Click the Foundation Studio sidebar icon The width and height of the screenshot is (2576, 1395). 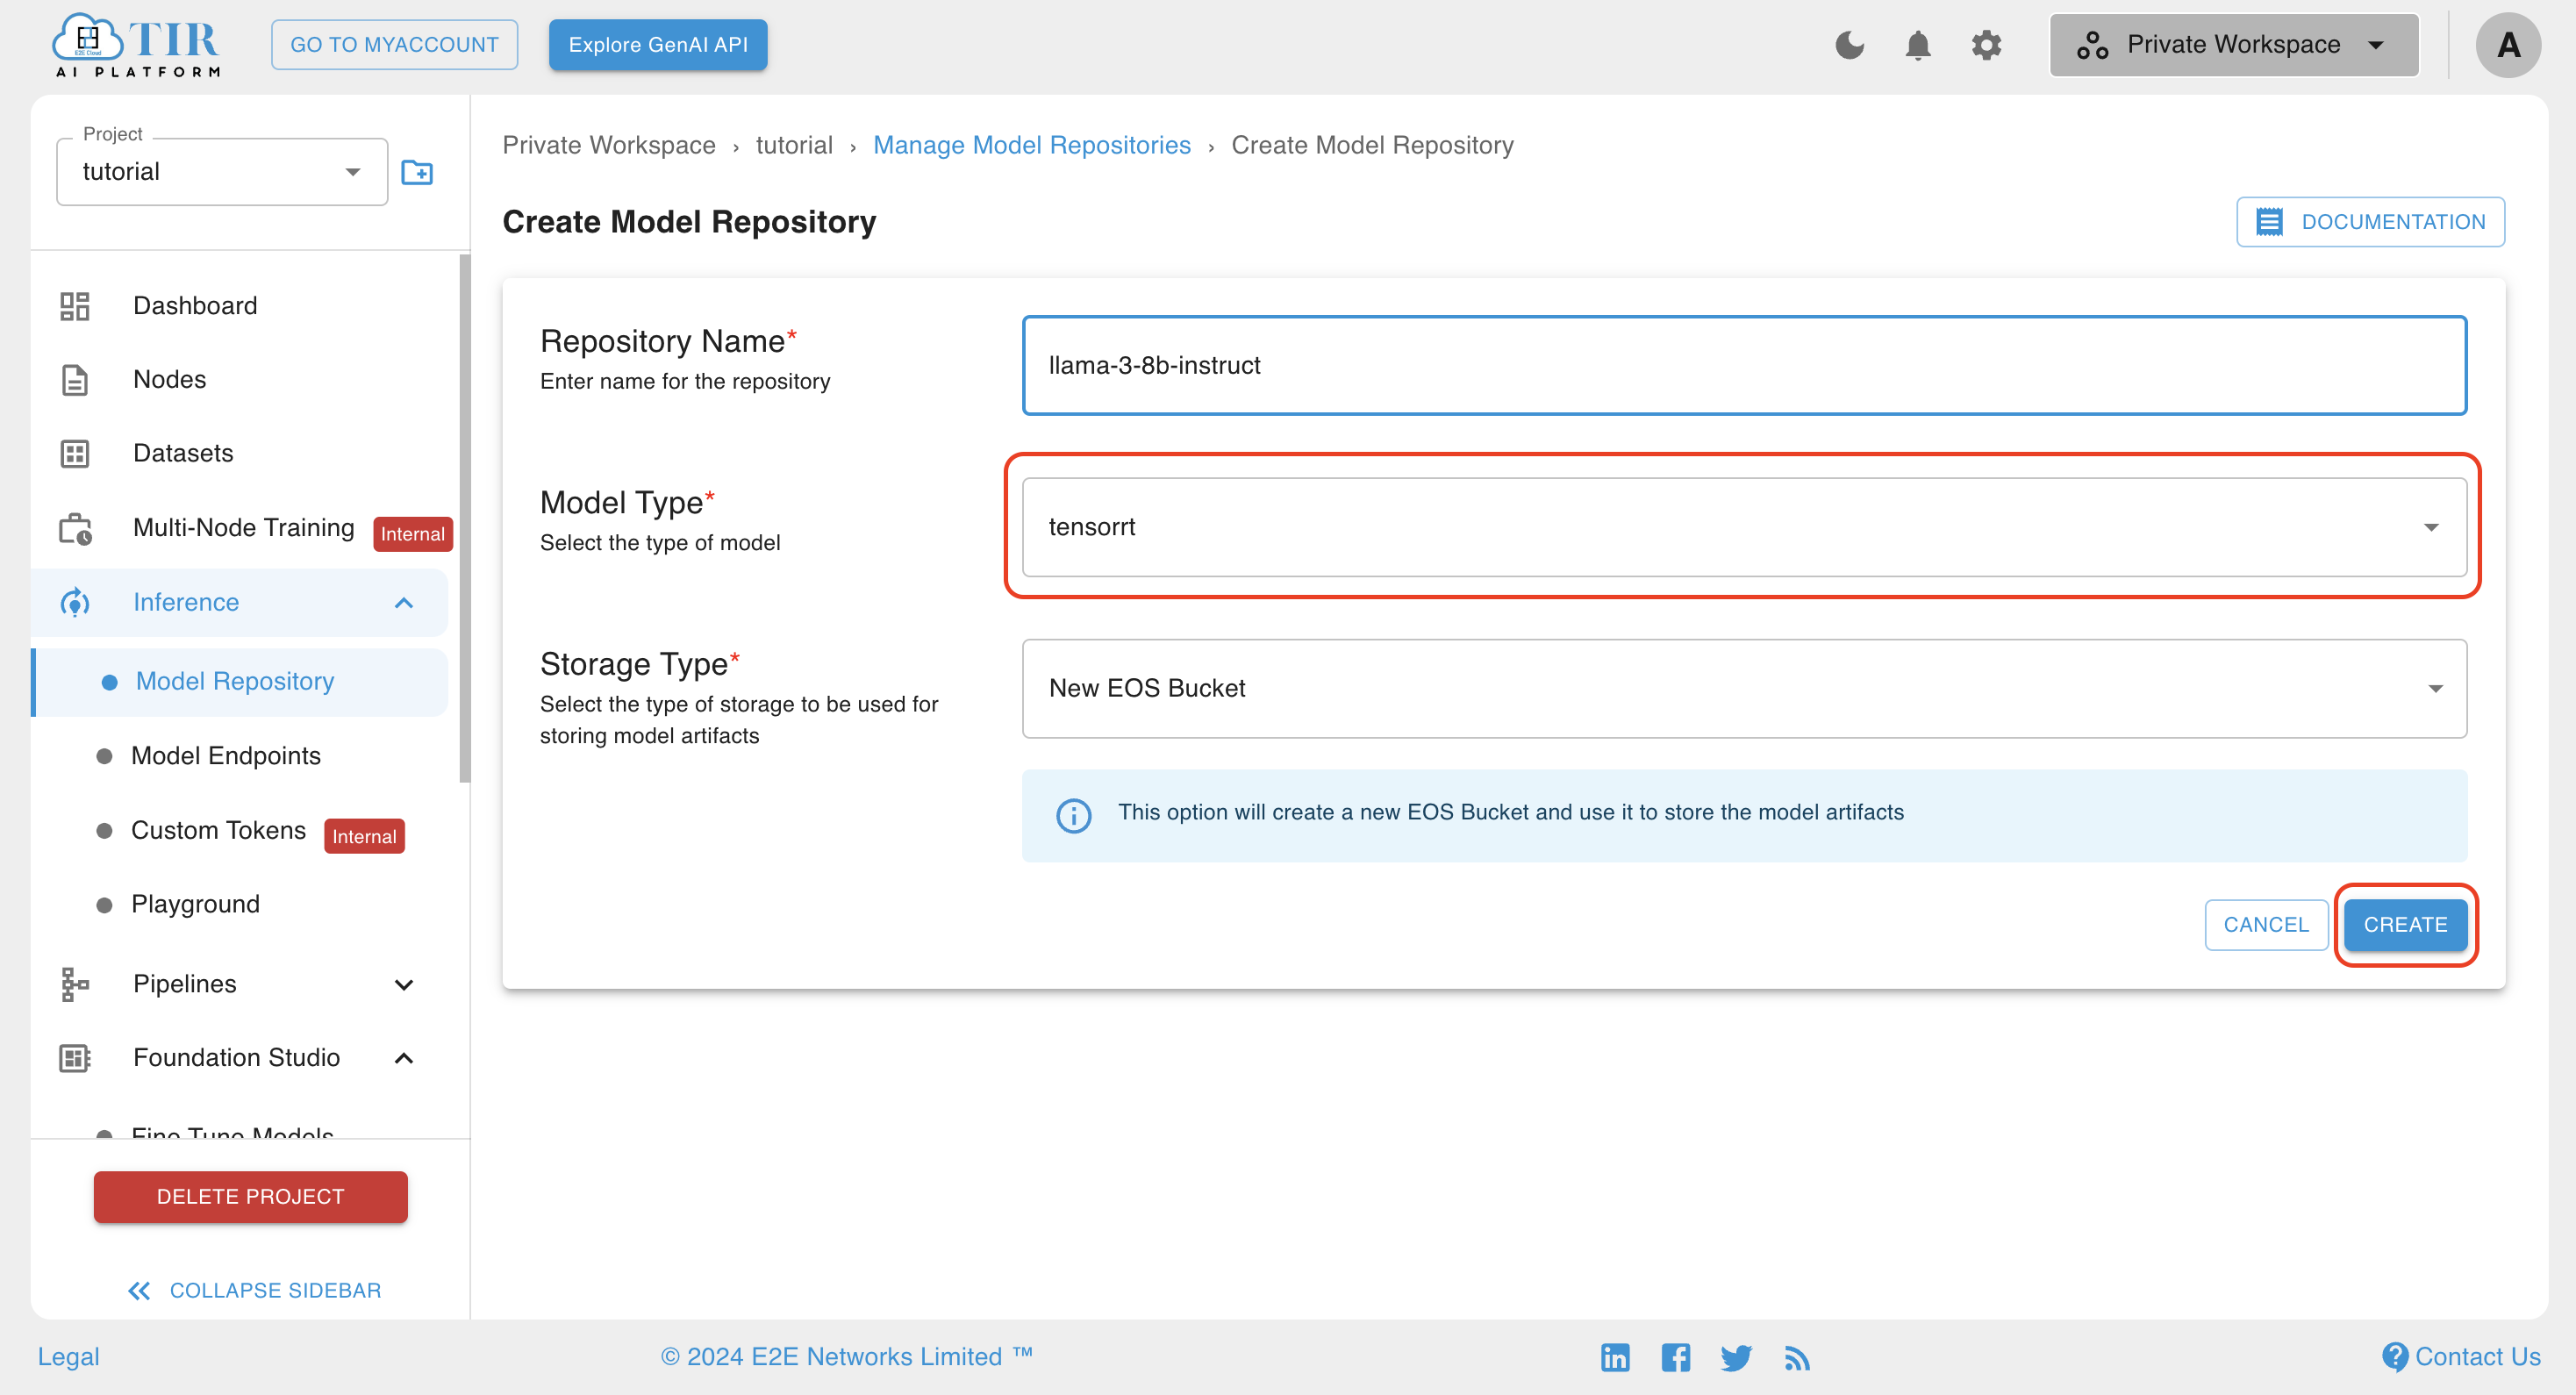75,1056
